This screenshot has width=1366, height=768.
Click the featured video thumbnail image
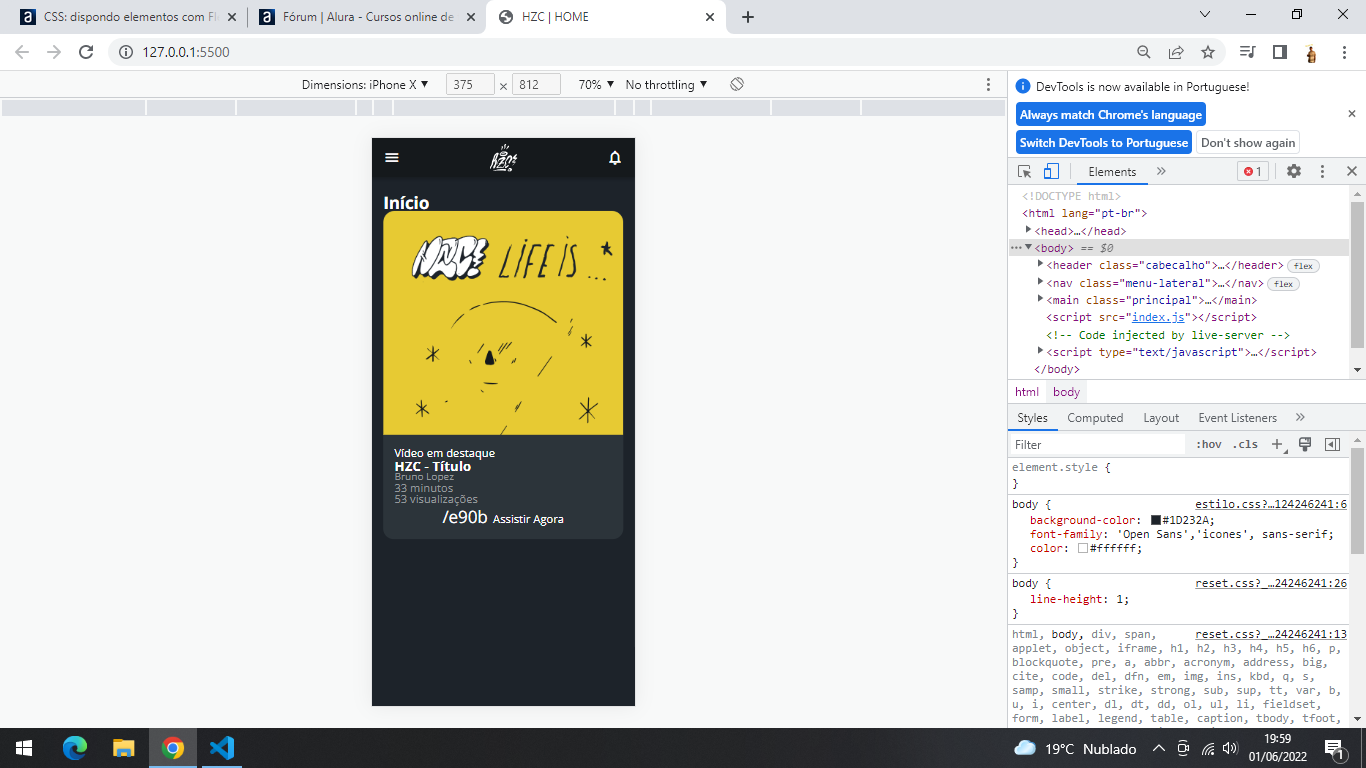tap(503, 323)
